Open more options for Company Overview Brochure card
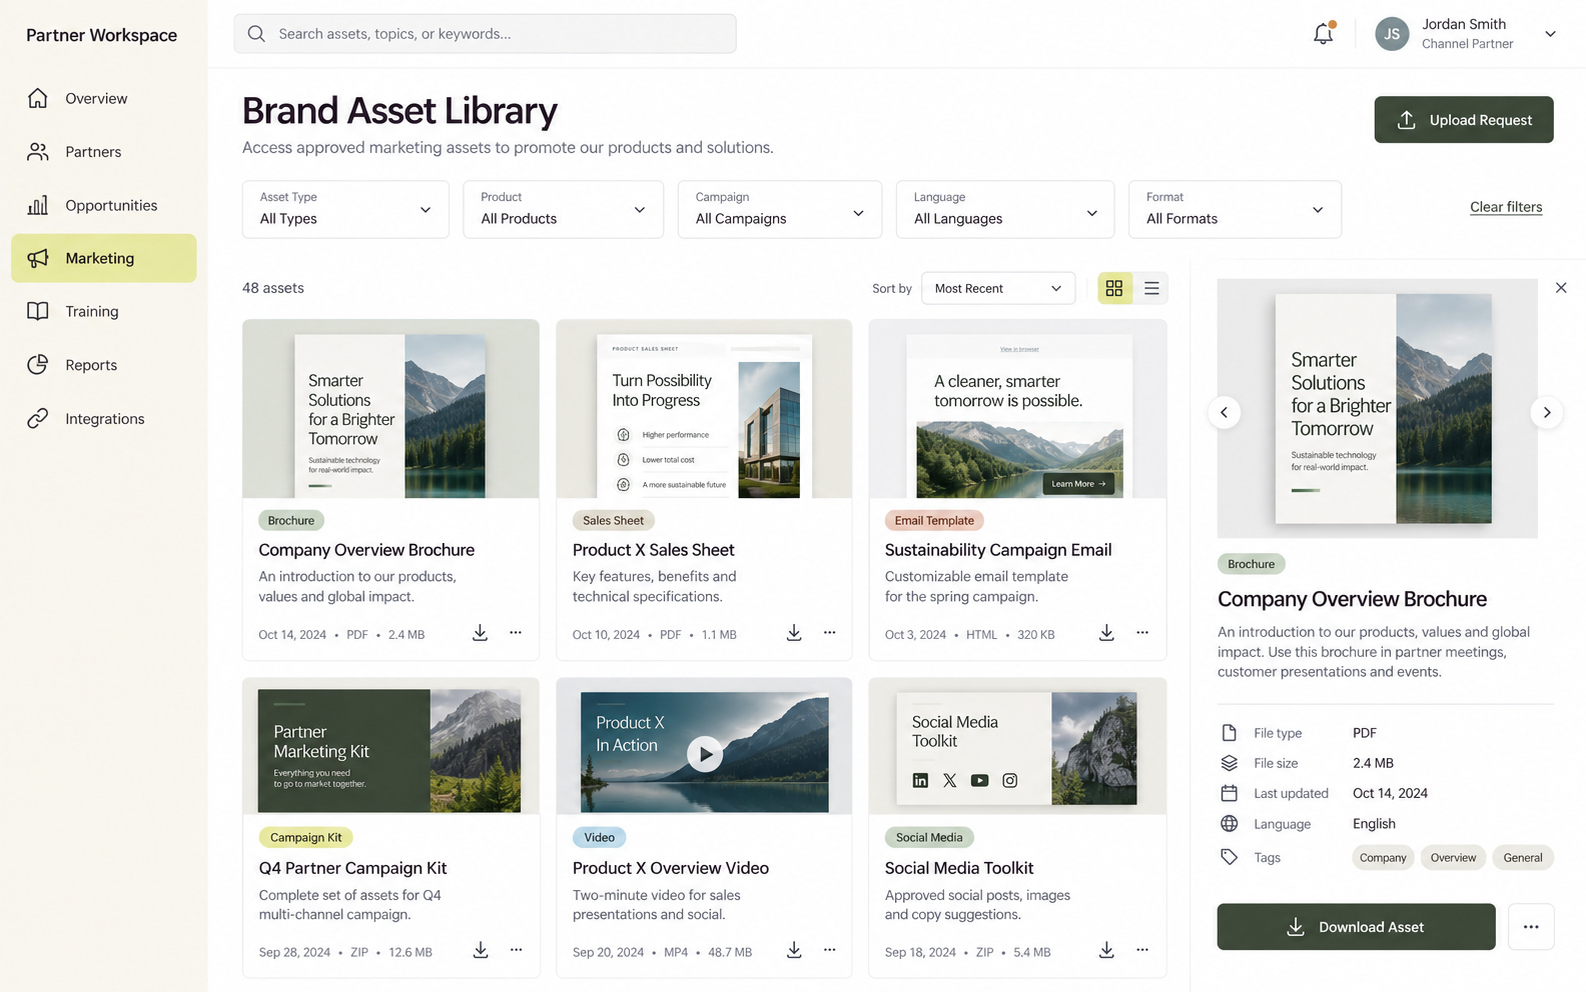The height and width of the screenshot is (992, 1586). (x=516, y=633)
